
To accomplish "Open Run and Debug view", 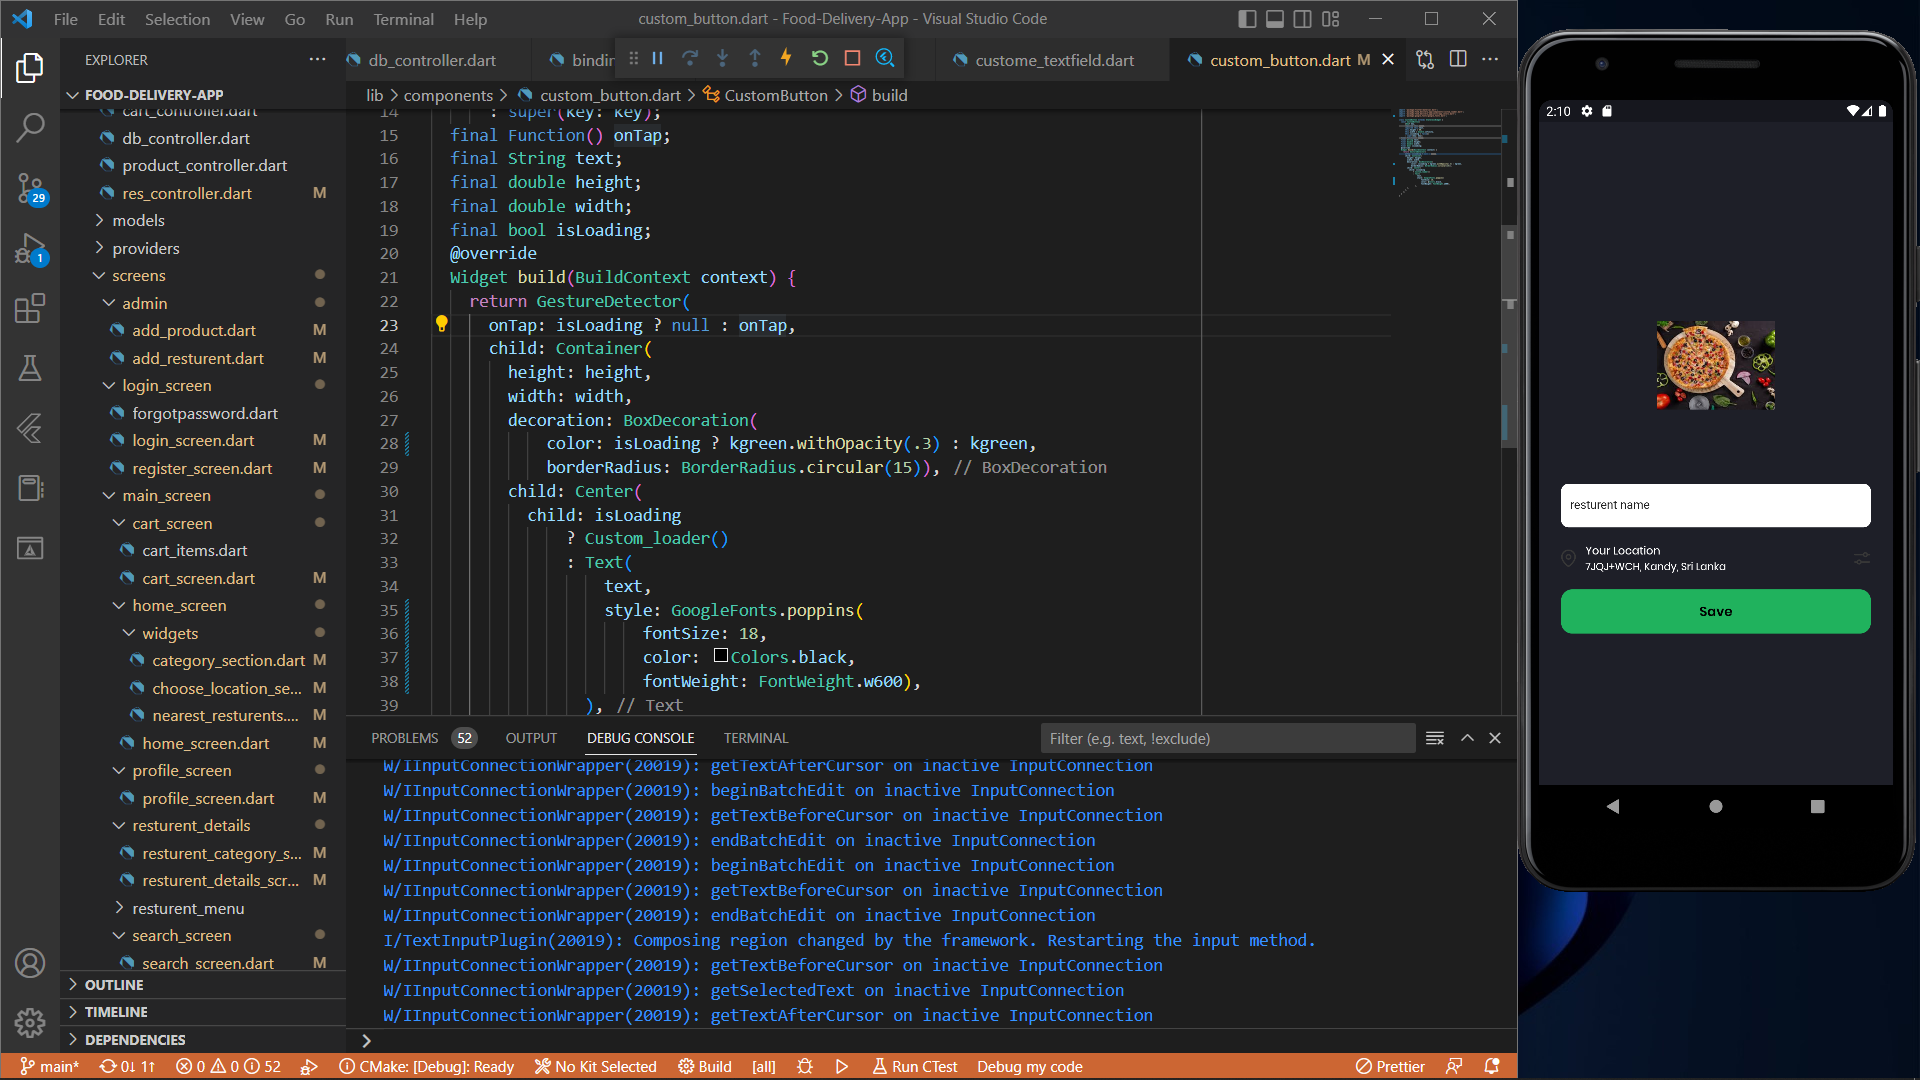I will tap(30, 248).
